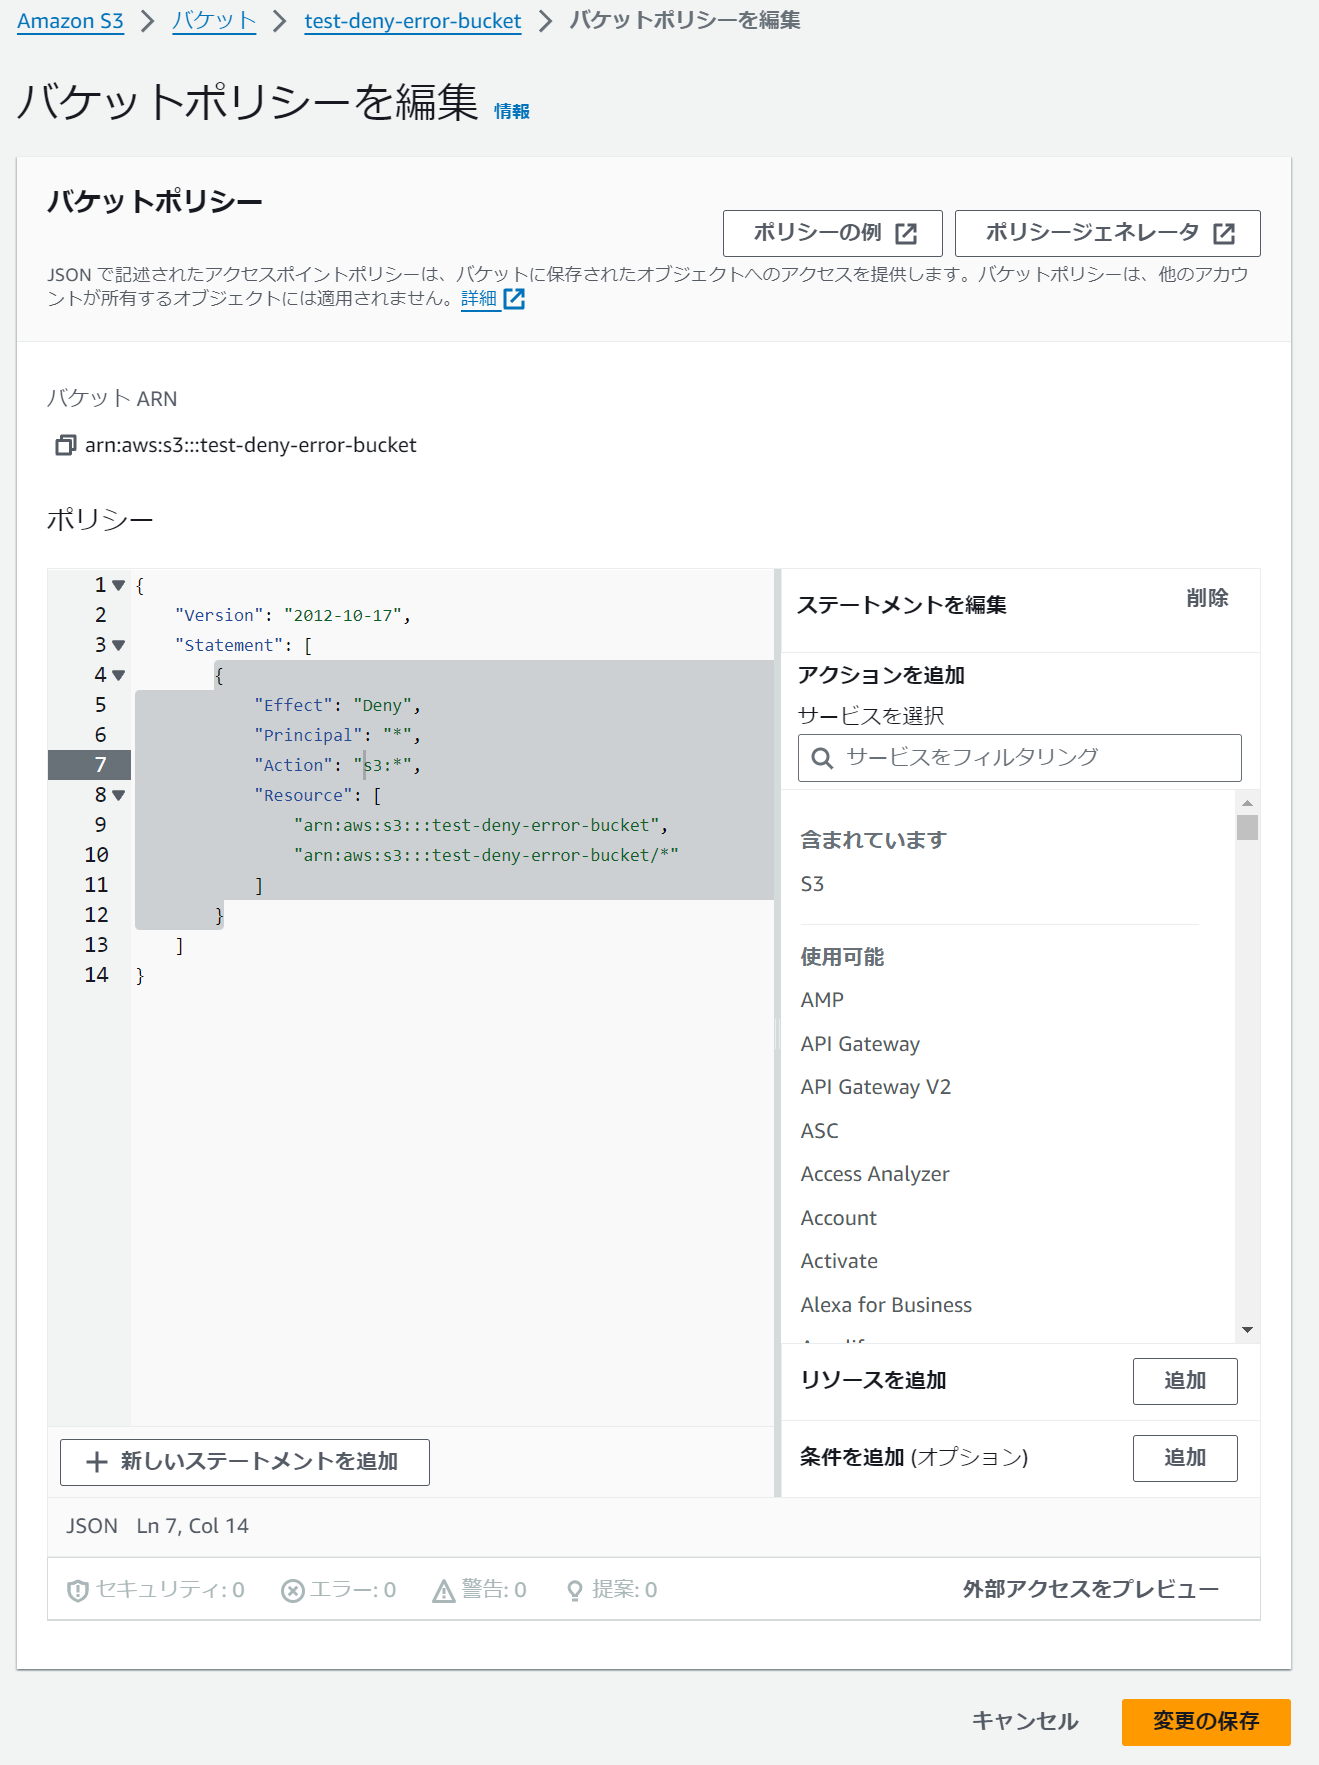1319x1765 pixels.
Task: Click 追加 button for リソースを追加
Action: pos(1185,1381)
